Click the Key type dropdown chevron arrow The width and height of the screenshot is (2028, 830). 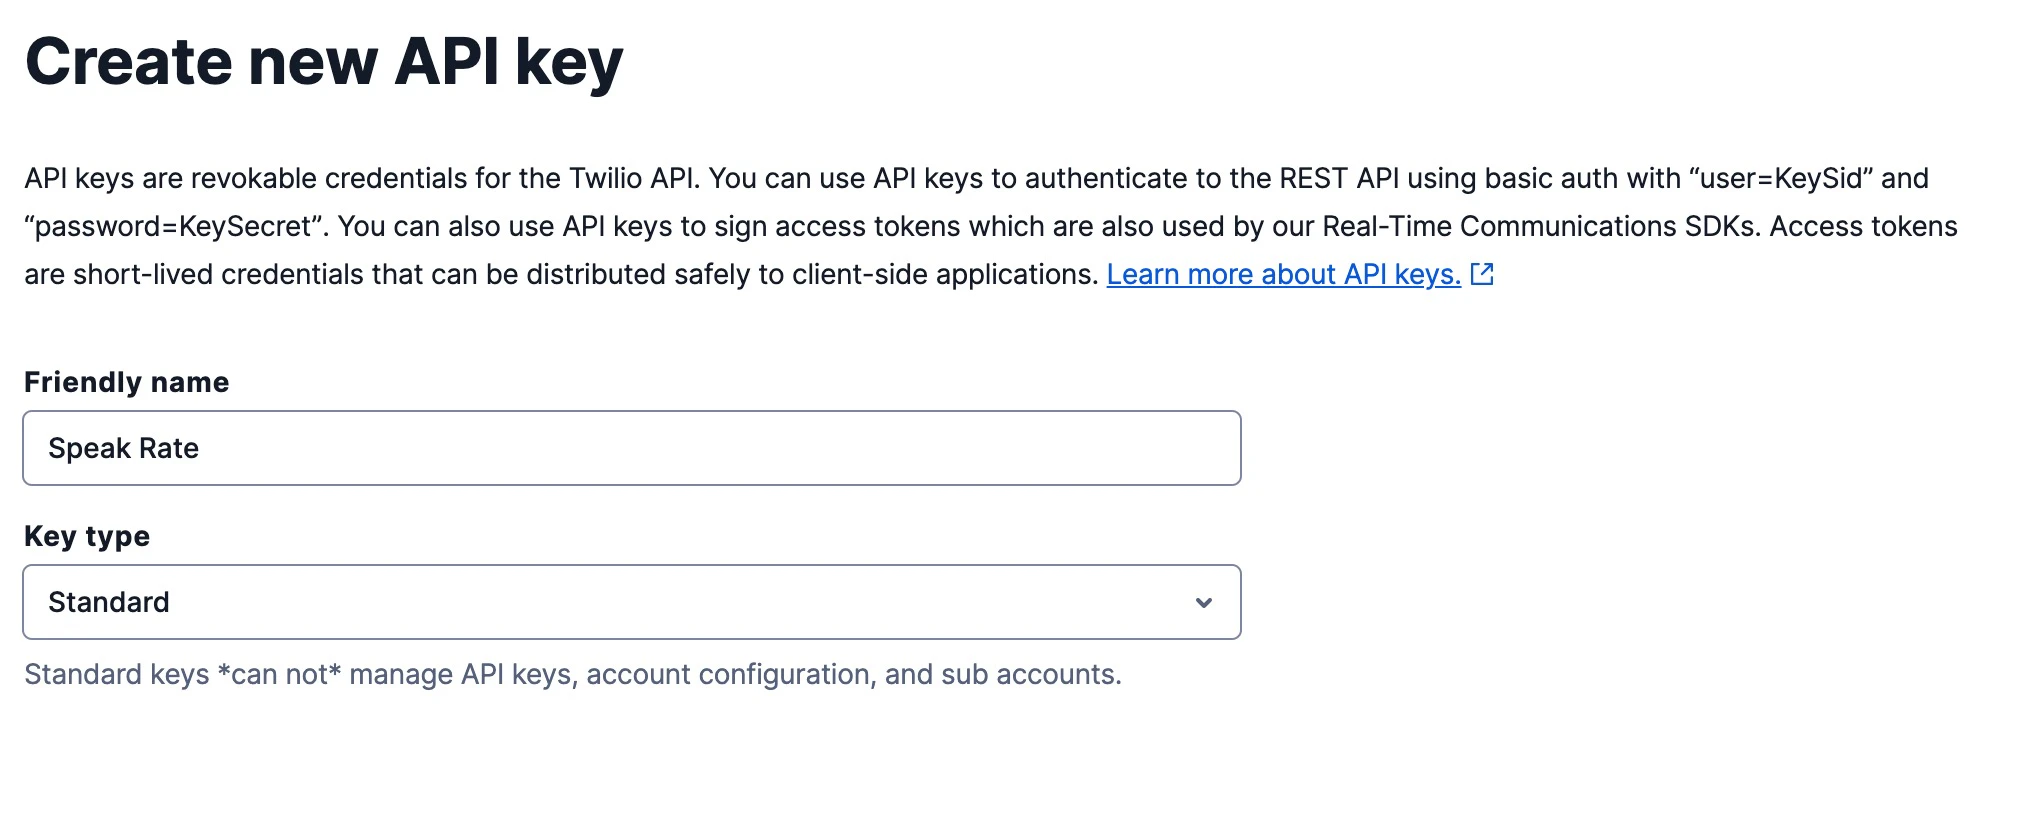pos(1204,602)
